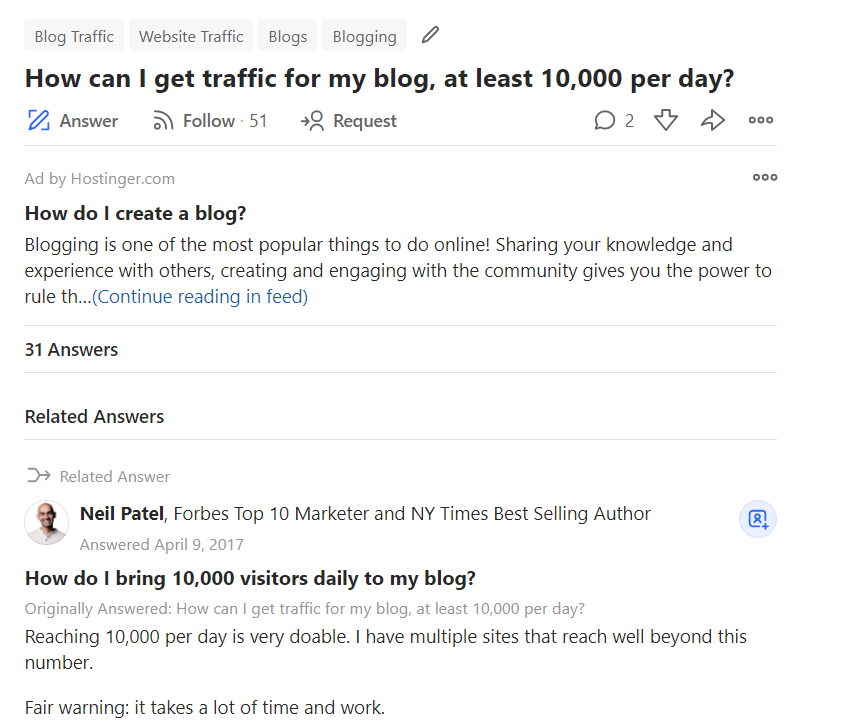Open the comments bubble icon
852x727 pixels.
[x=605, y=121]
